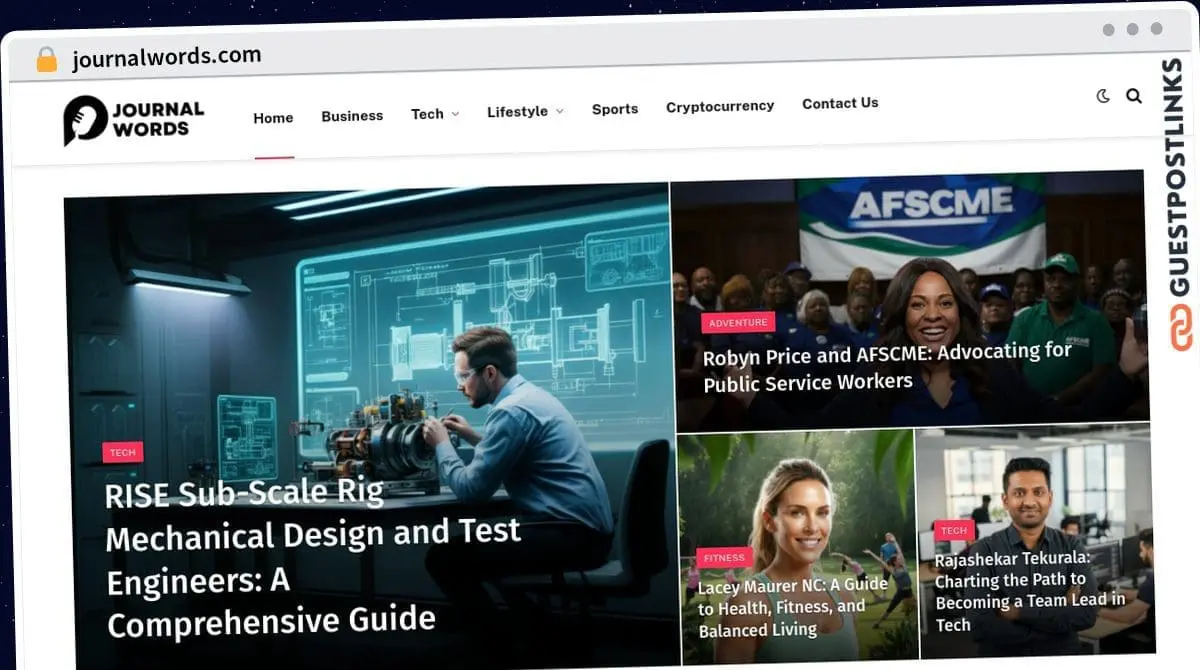Open Lacey Maurer NC fitness article
Viewport: 1200px width, 670px height.
(x=793, y=607)
